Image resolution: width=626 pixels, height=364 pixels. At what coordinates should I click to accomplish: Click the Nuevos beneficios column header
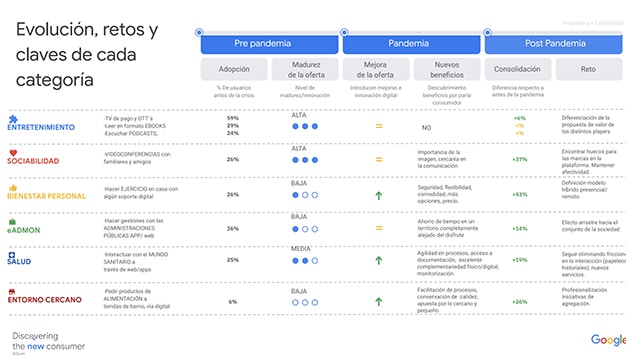point(447,69)
